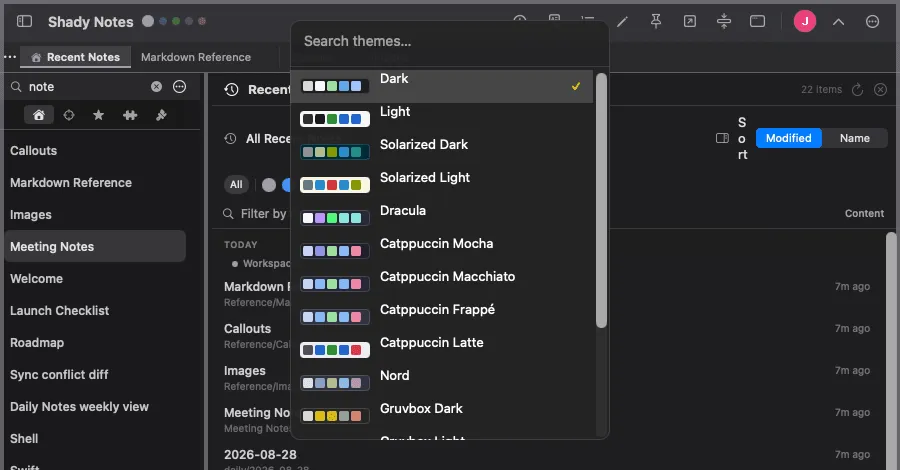Click the 22 items count label
The image size is (900, 470).
tap(821, 90)
